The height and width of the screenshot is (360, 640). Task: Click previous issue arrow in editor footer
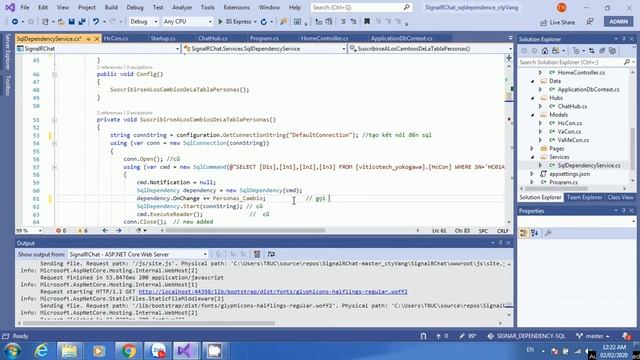click(105, 231)
